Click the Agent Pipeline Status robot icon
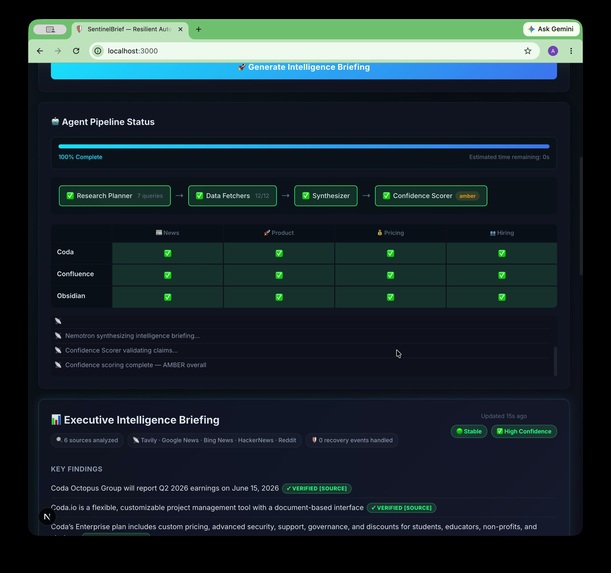 point(55,121)
